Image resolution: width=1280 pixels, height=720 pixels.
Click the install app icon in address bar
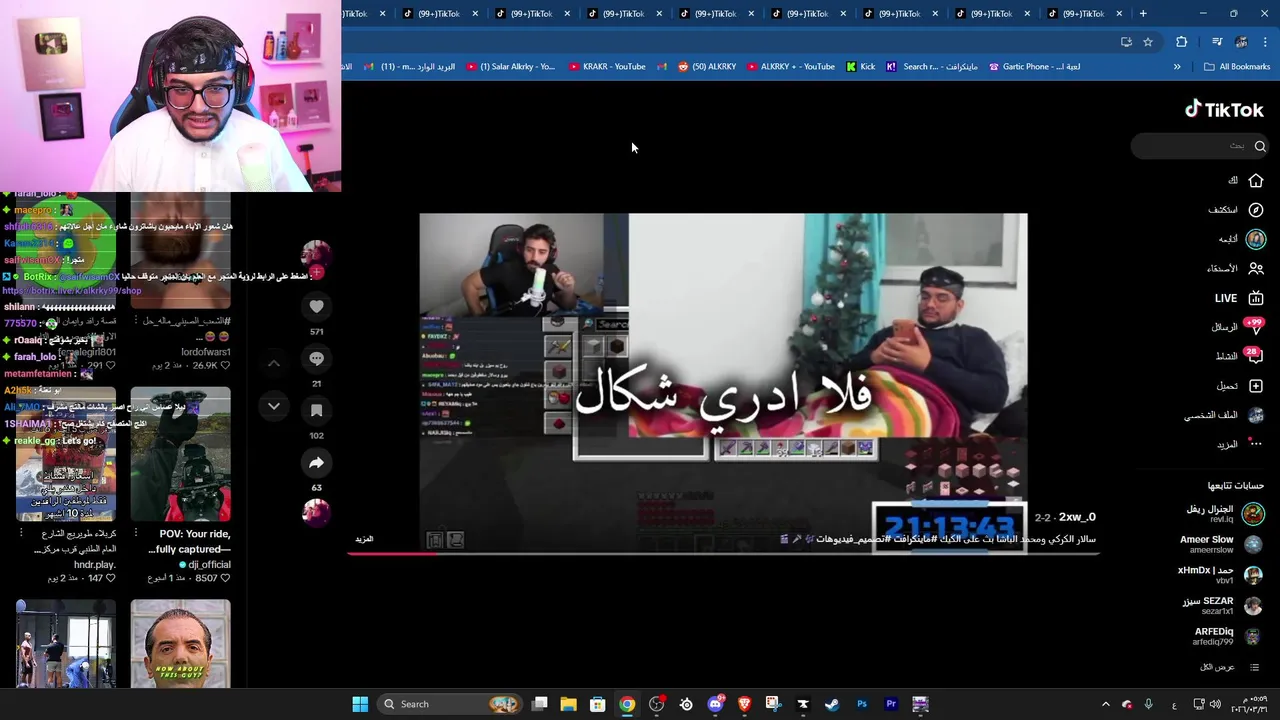pyautogui.click(x=1126, y=42)
